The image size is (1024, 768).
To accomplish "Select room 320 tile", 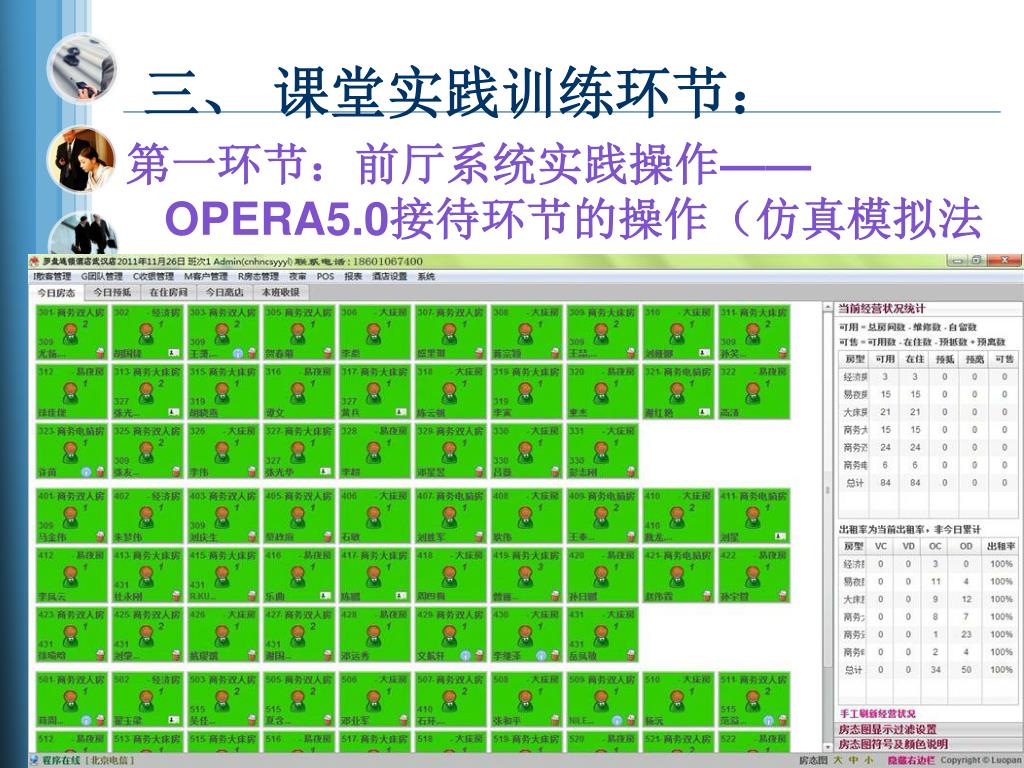I will 601,391.
